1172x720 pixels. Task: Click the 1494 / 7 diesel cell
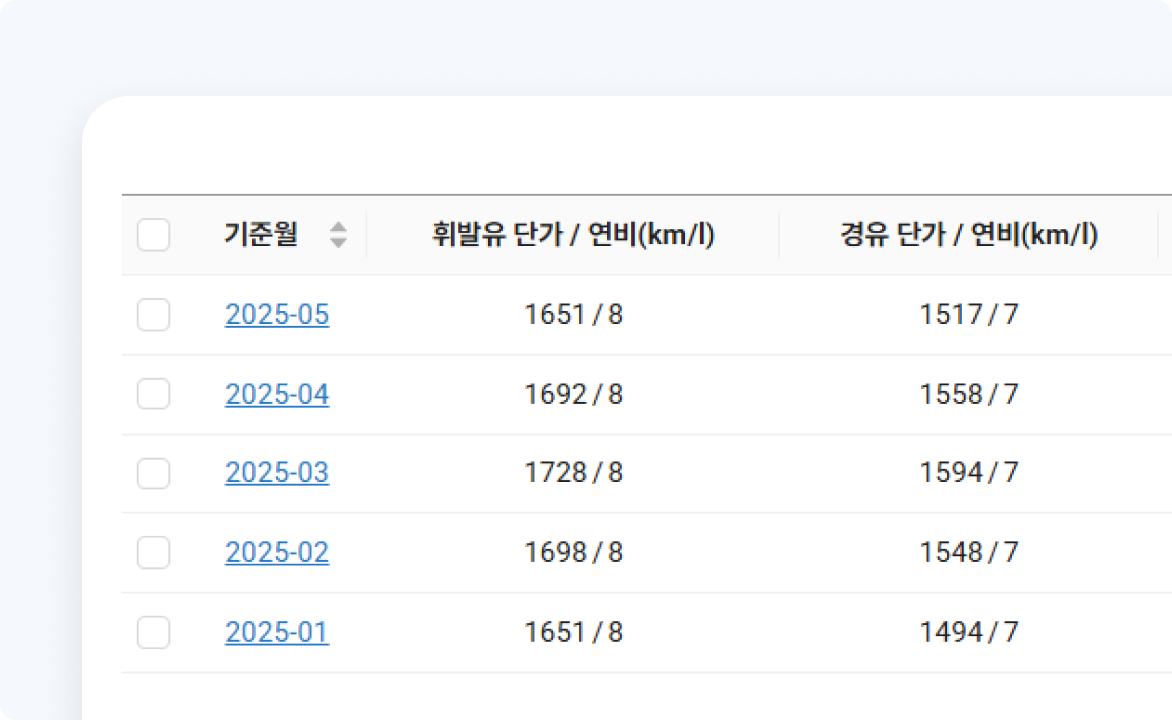tap(968, 632)
